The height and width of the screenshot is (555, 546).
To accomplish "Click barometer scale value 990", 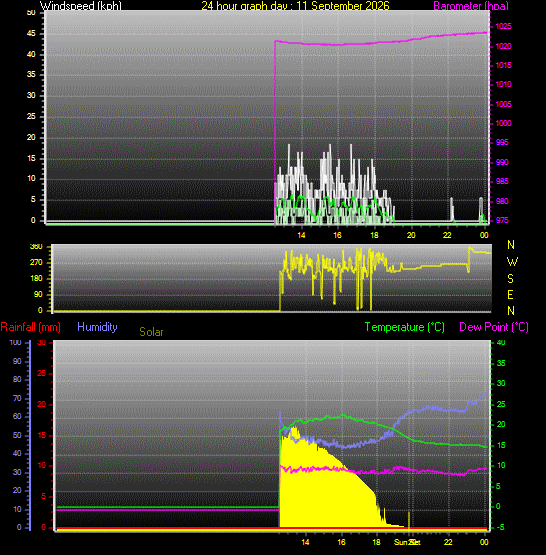I will click(x=502, y=162).
